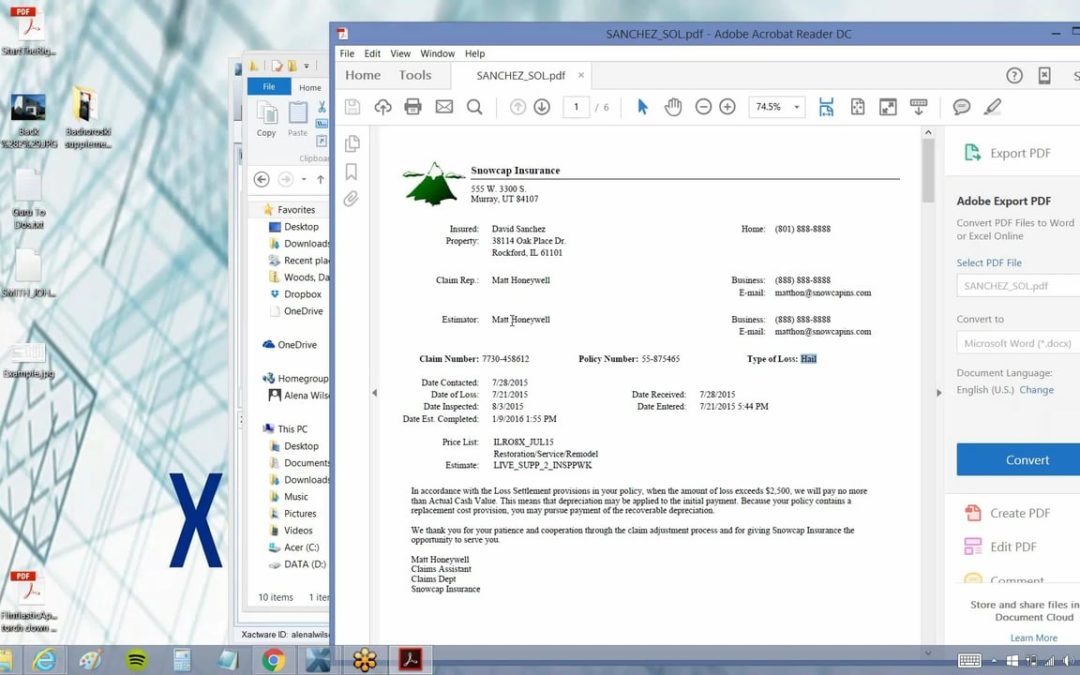1080x675 pixels.
Task: Switch to the Tools tab
Action: [x=415, y=75]
